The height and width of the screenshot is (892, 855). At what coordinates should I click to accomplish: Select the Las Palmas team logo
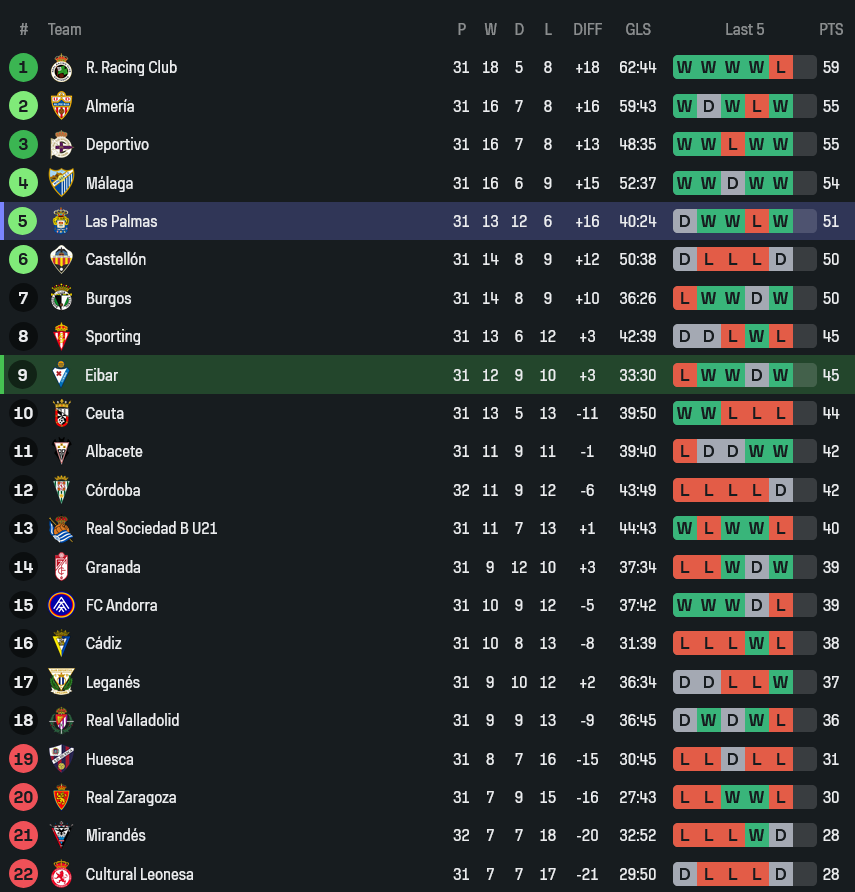pos(61,221)
